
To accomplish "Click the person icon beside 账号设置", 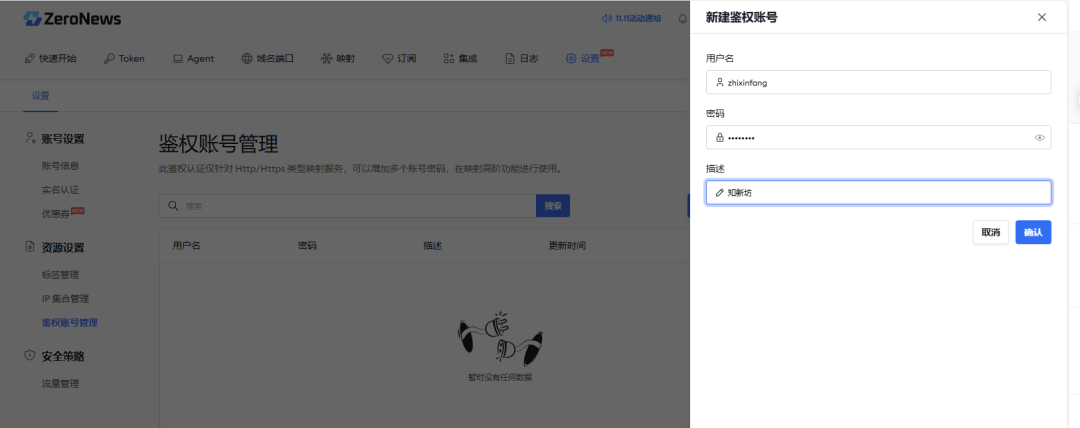I will [30, 138].
